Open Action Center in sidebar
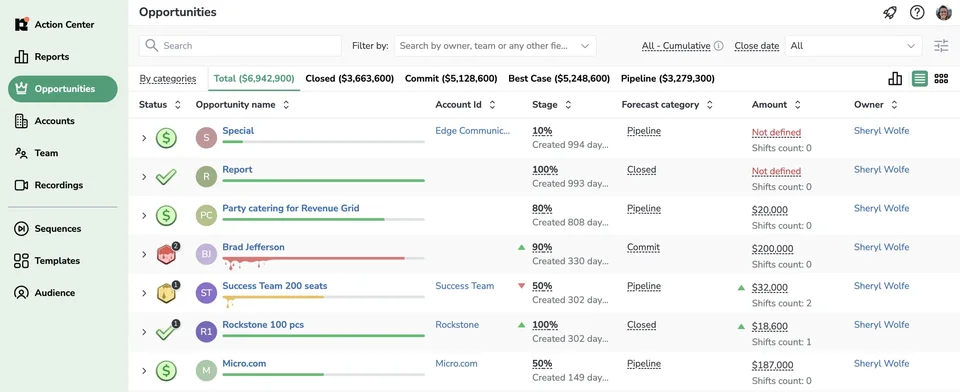 pyautogui.click(x=54, y=24)
